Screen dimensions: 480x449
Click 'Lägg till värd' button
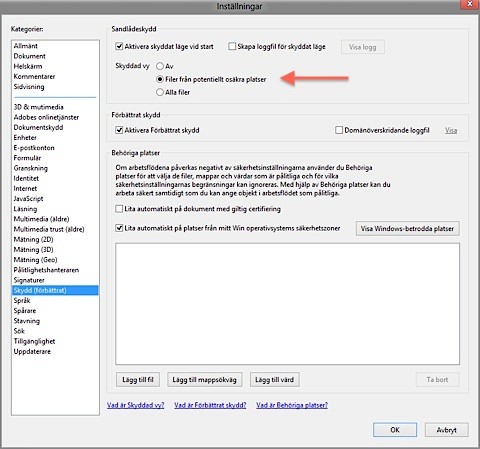click(x=274, y=379)
